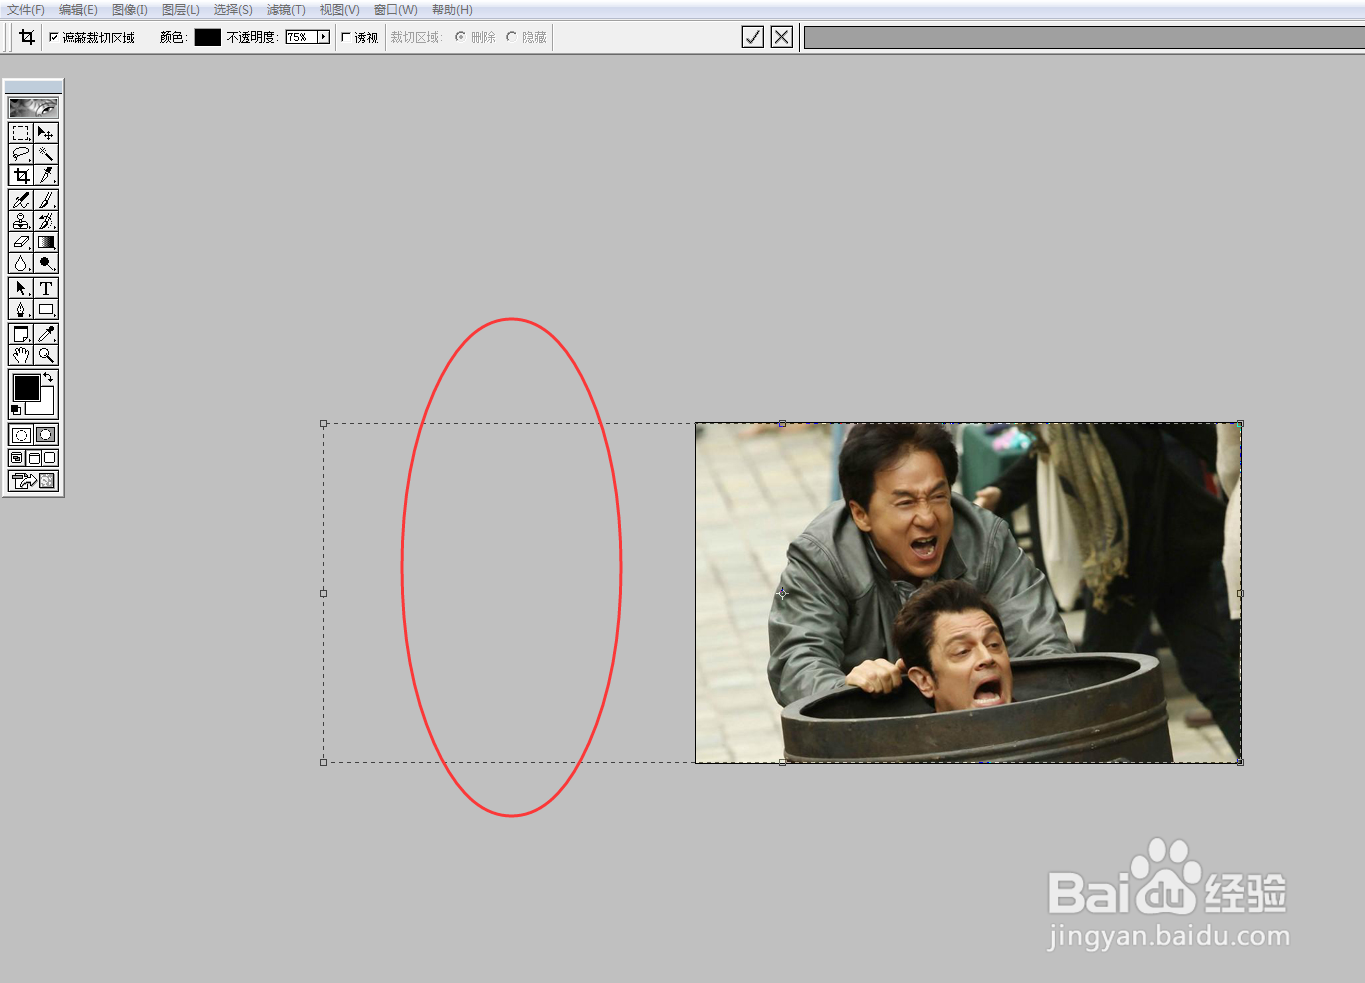Open the 图层(L) menu
Image resolution: width=1365 pixels, height=983 pixels.
[x=181, y=9]
